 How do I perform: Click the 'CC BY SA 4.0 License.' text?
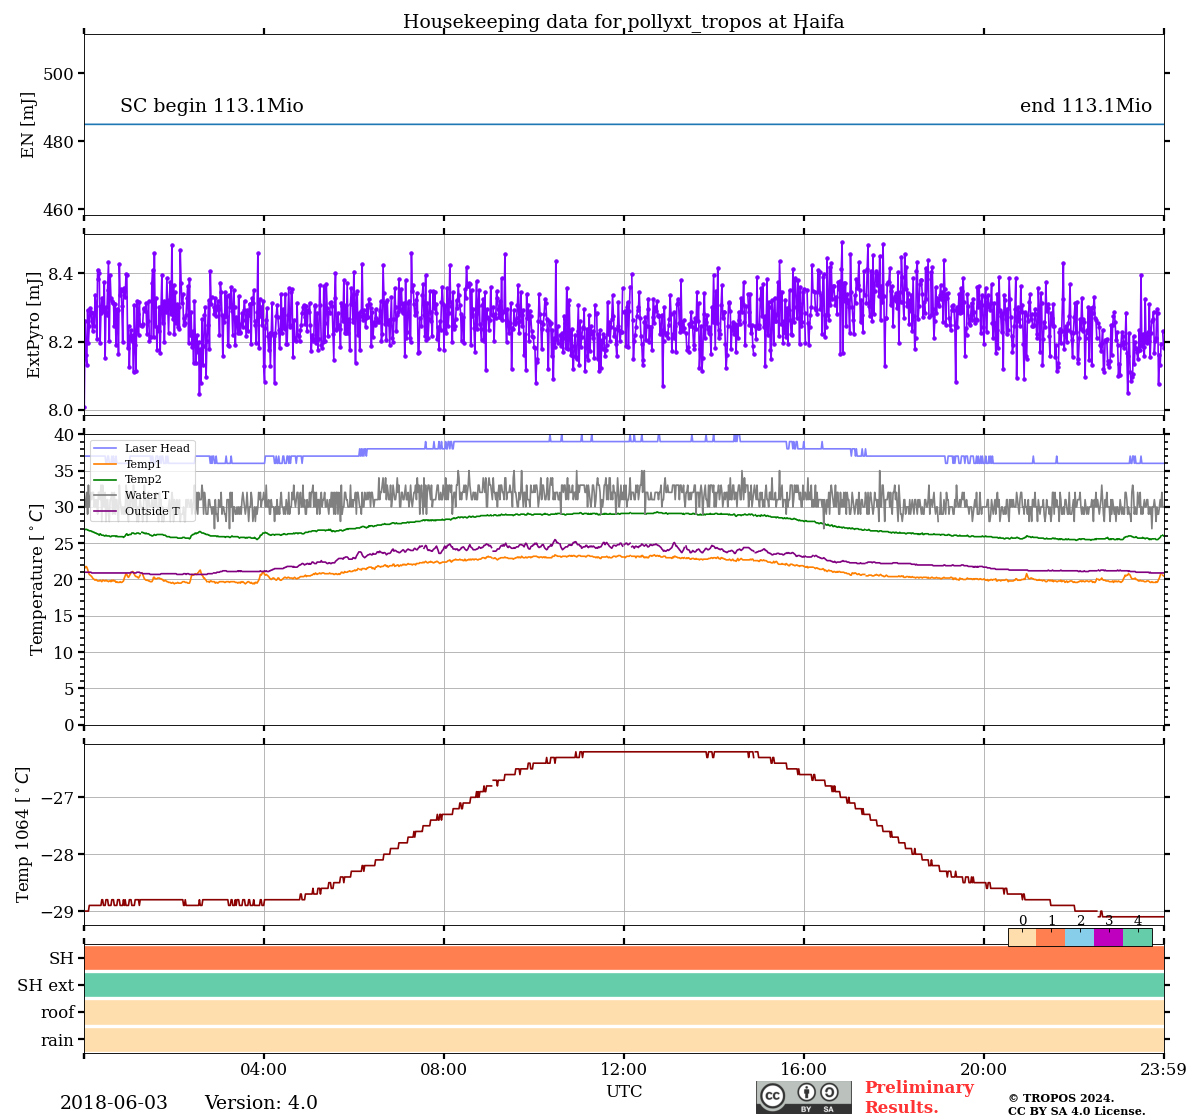coord(1077,1111)
